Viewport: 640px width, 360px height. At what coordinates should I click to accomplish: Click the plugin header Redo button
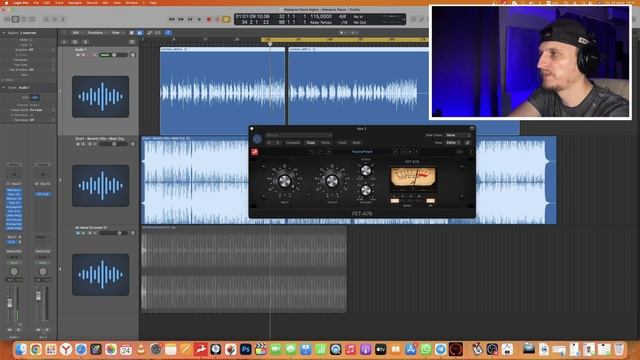(x=356, y=143)
